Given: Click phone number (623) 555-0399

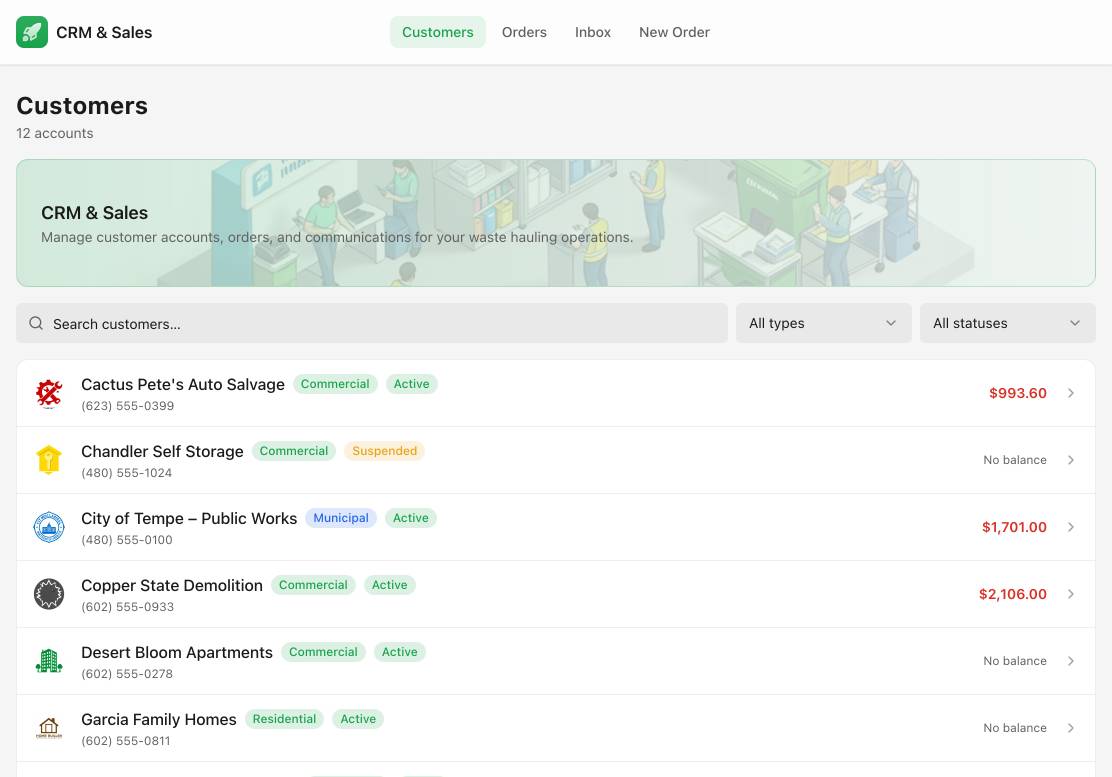Looking at the screenshot, I should click(x=128, y=406).
